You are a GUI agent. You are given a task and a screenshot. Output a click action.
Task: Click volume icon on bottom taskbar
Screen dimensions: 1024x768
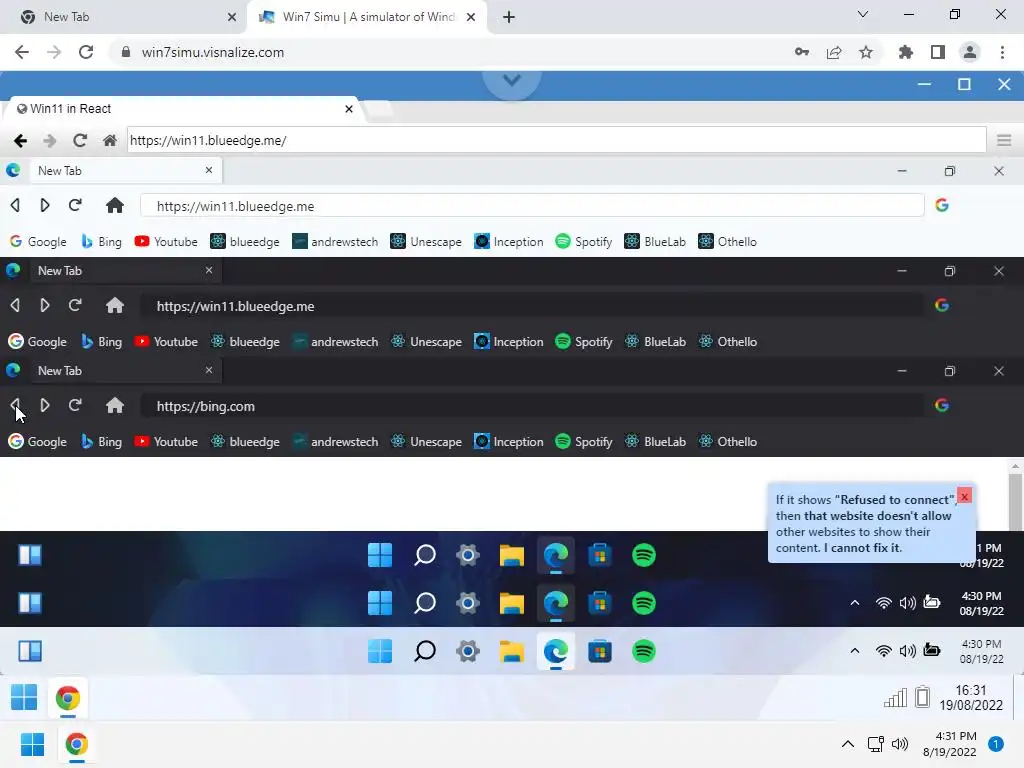900,744
